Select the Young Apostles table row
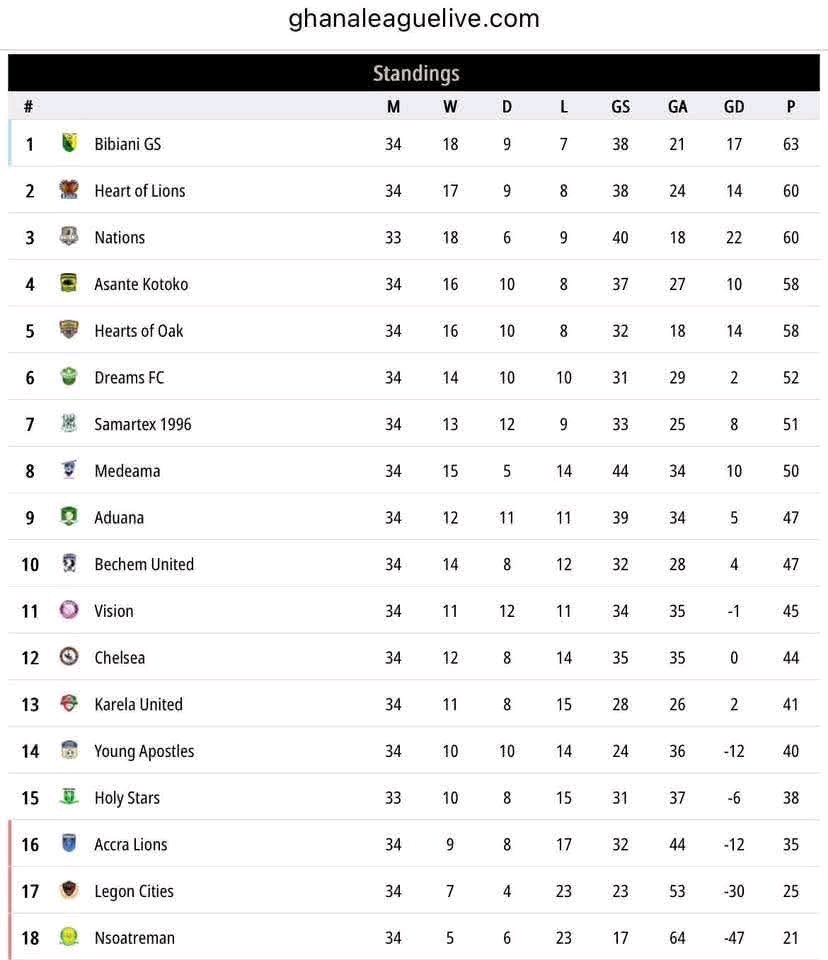828x960 pixels. 414,751
